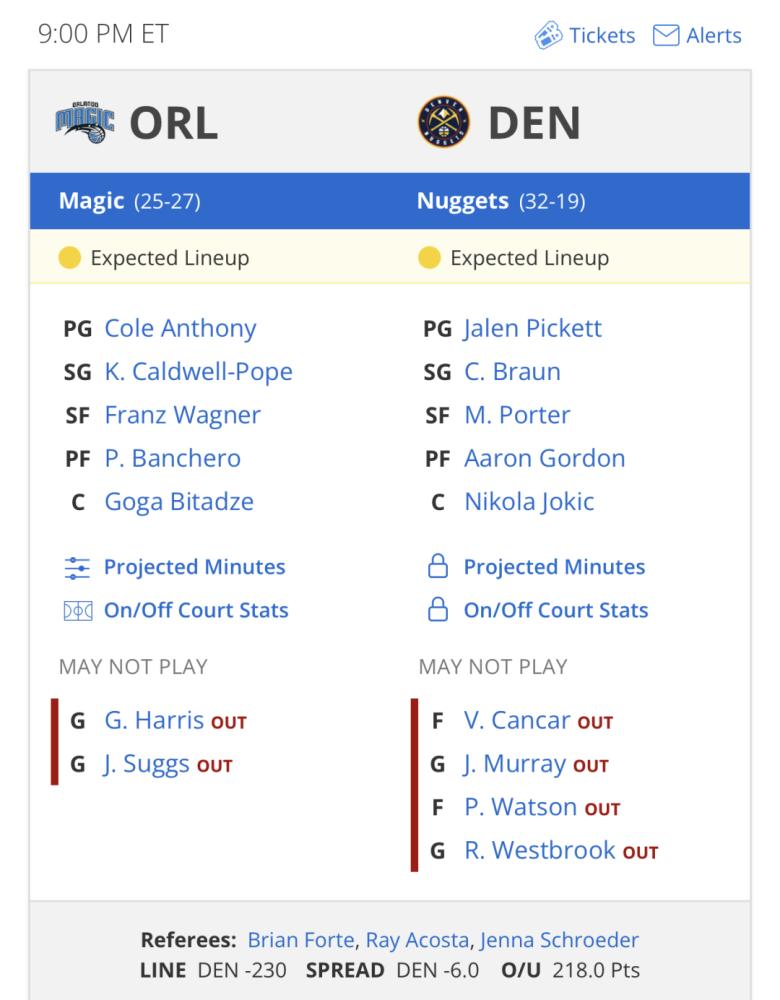Open Nikola Jokic's player page
The height and width of the screenshot is (1000, 780).
529,502
